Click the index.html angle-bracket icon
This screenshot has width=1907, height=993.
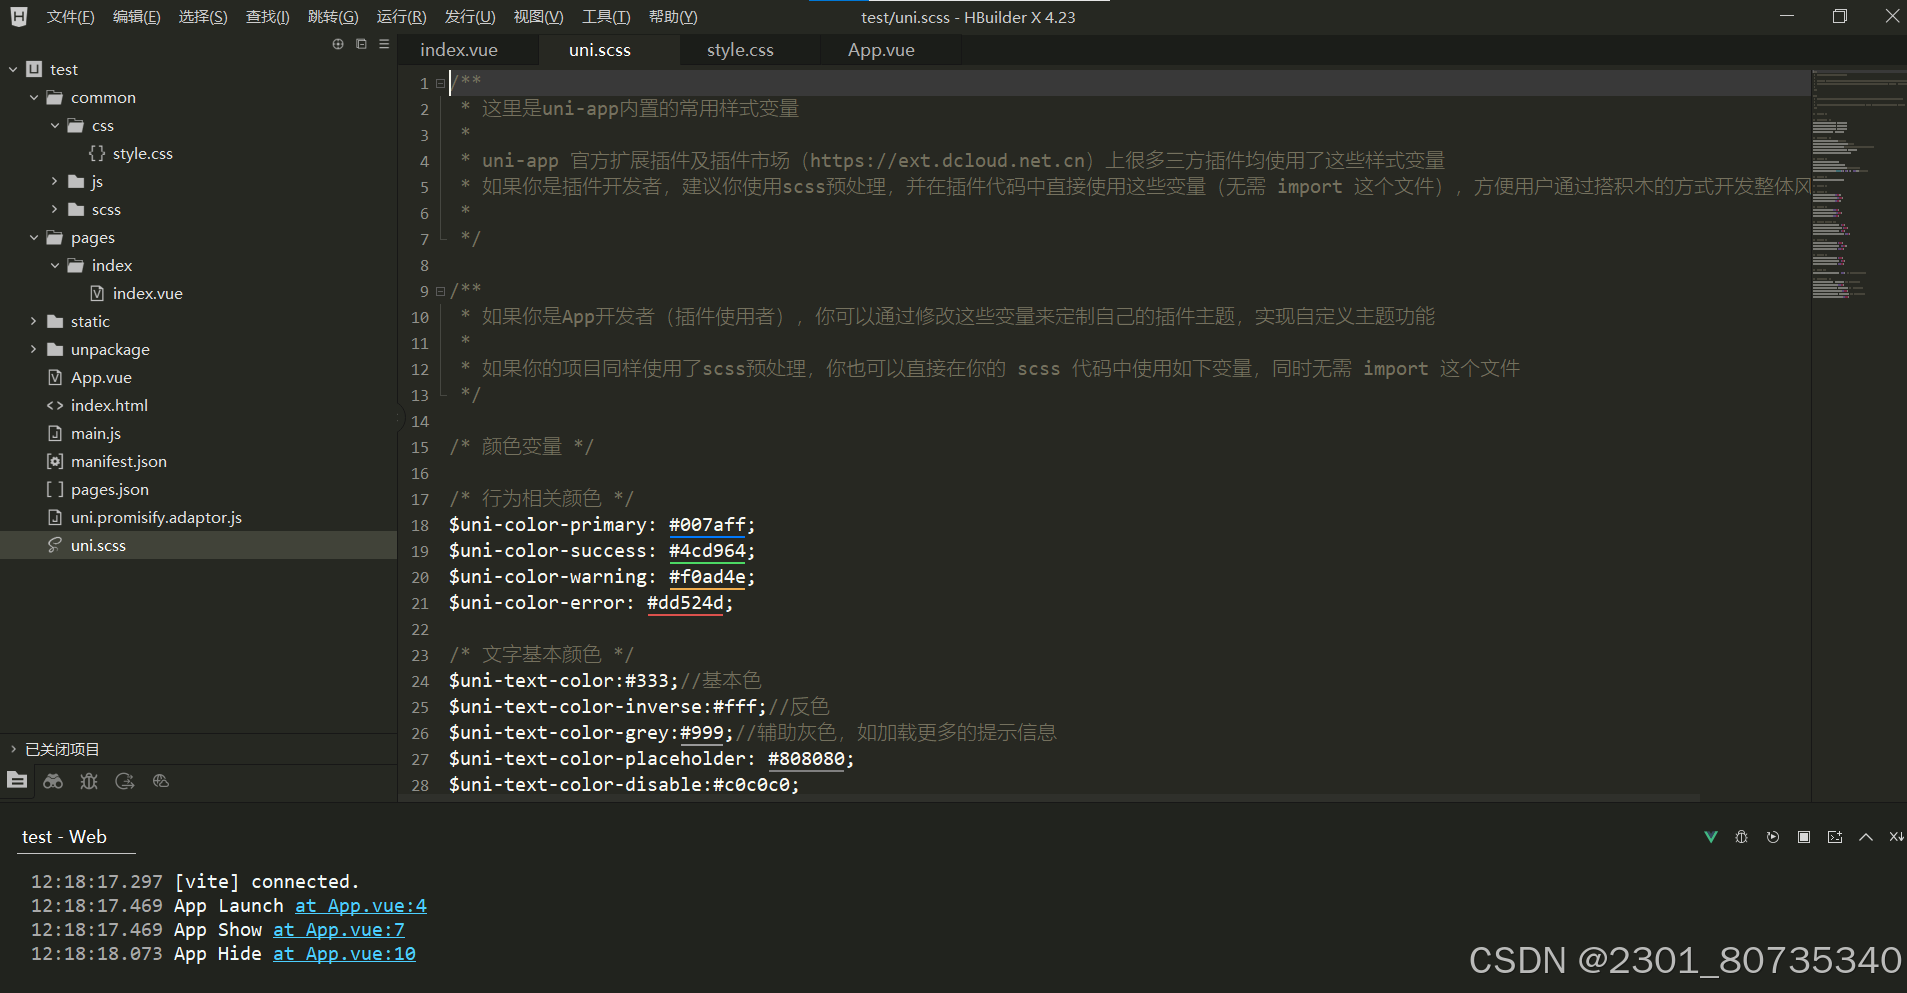point(55,405)
